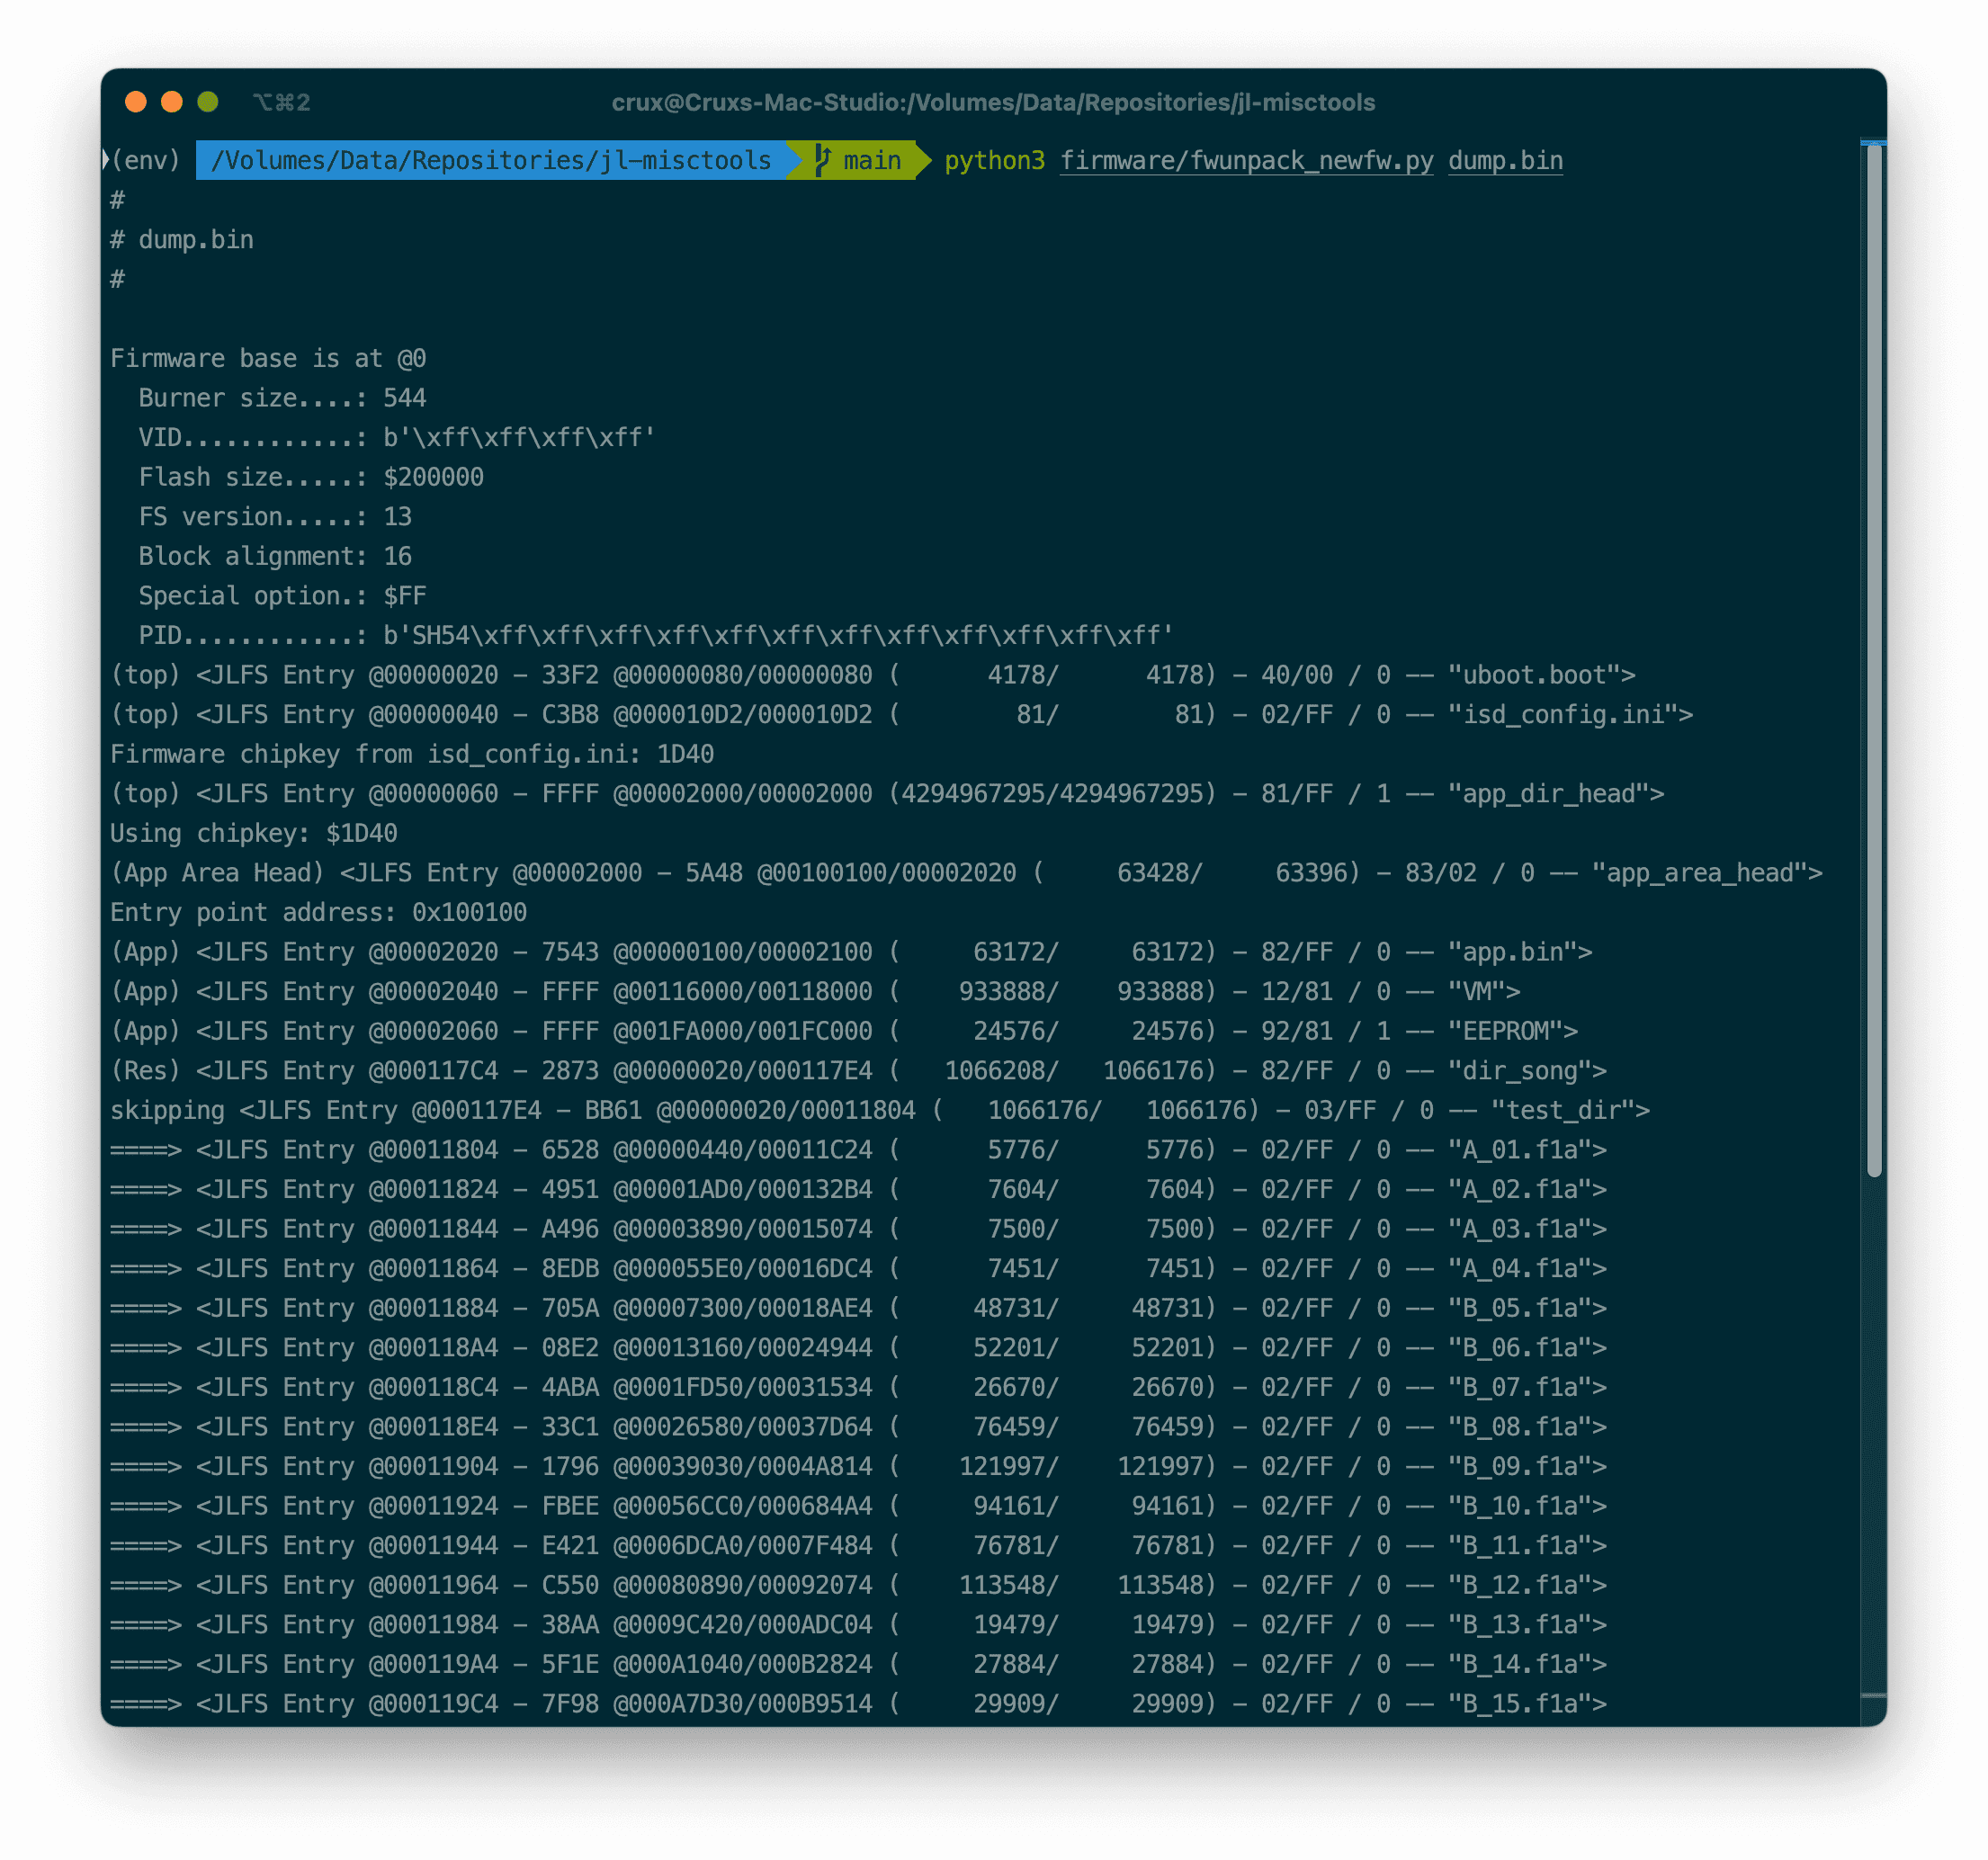Click the gray mark at scrollbar bottom
The width and height of the screenshot is (1988, 1860).
(x=1873, y=1695)
